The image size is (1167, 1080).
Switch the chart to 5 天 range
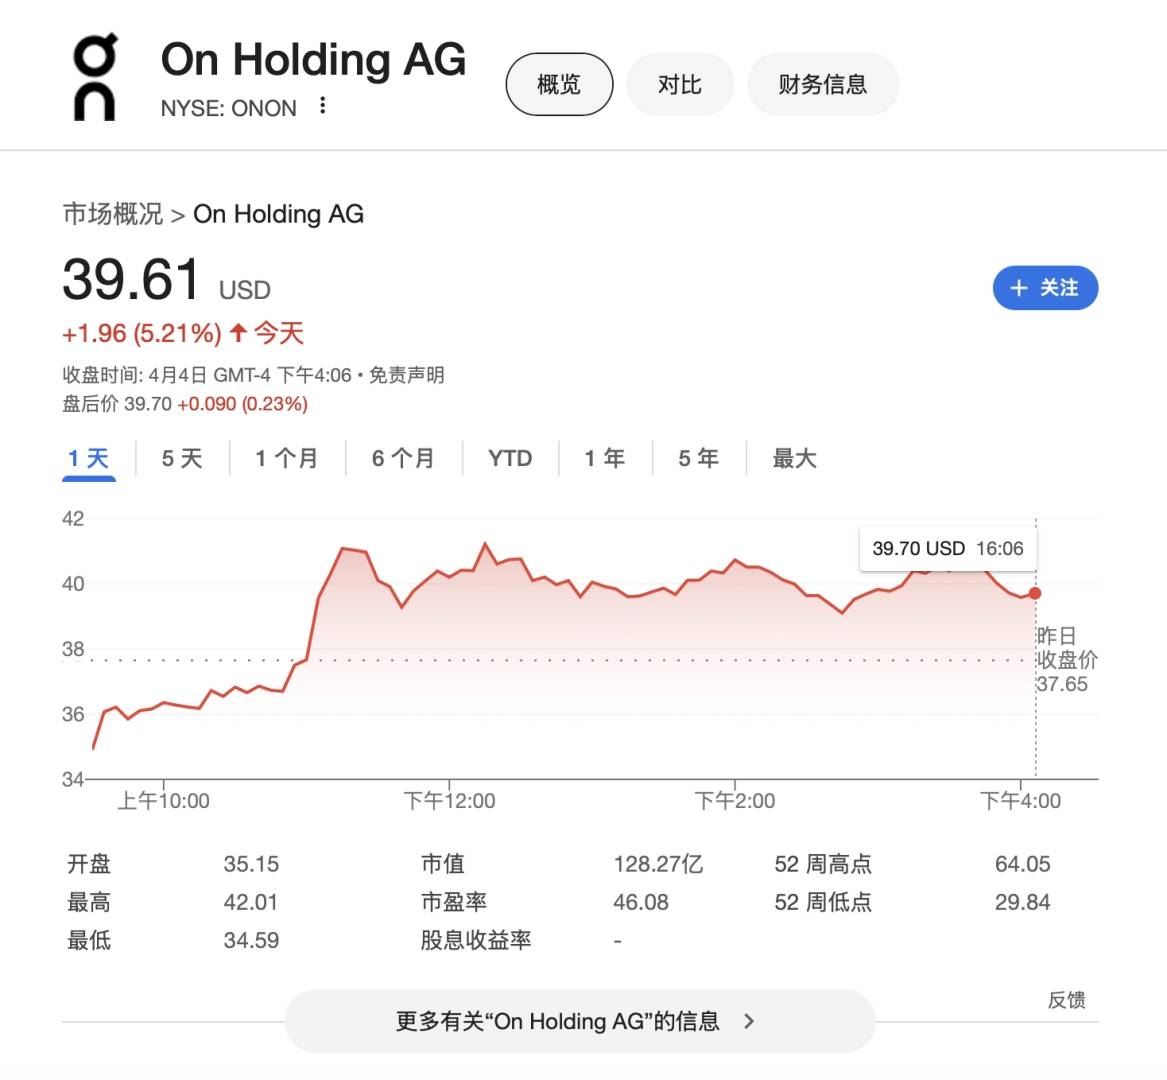tap(182, 459)
